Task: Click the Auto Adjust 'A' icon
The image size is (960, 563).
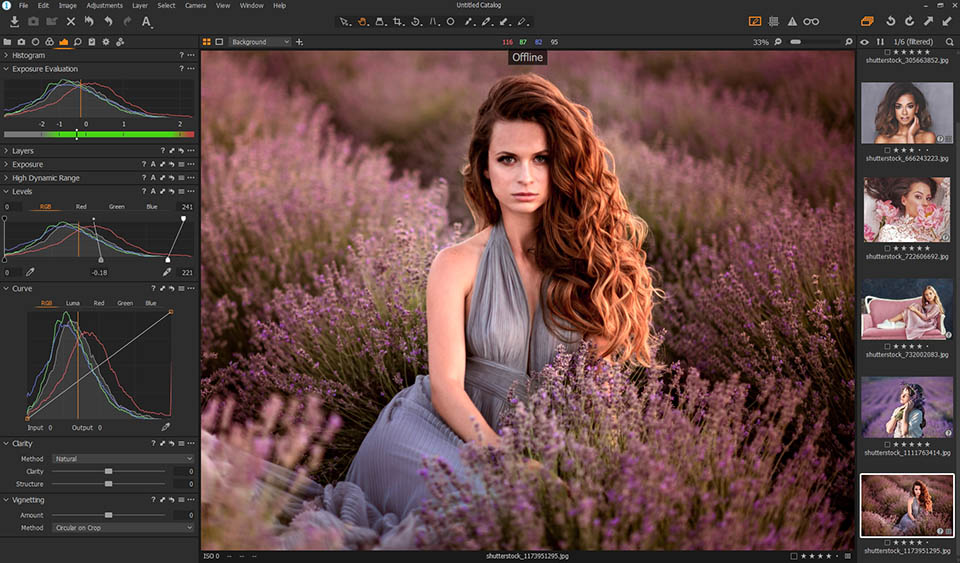Action: [x=146, y=22]
